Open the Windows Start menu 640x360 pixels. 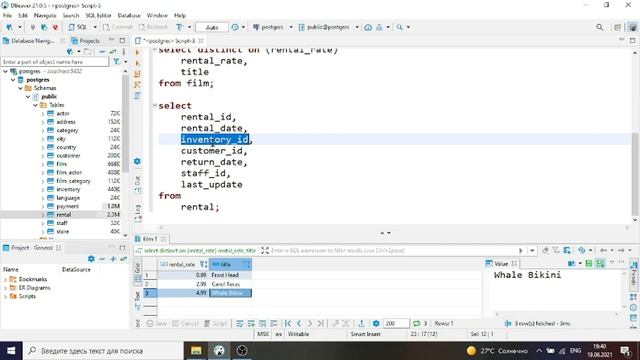tap(11, 351)
